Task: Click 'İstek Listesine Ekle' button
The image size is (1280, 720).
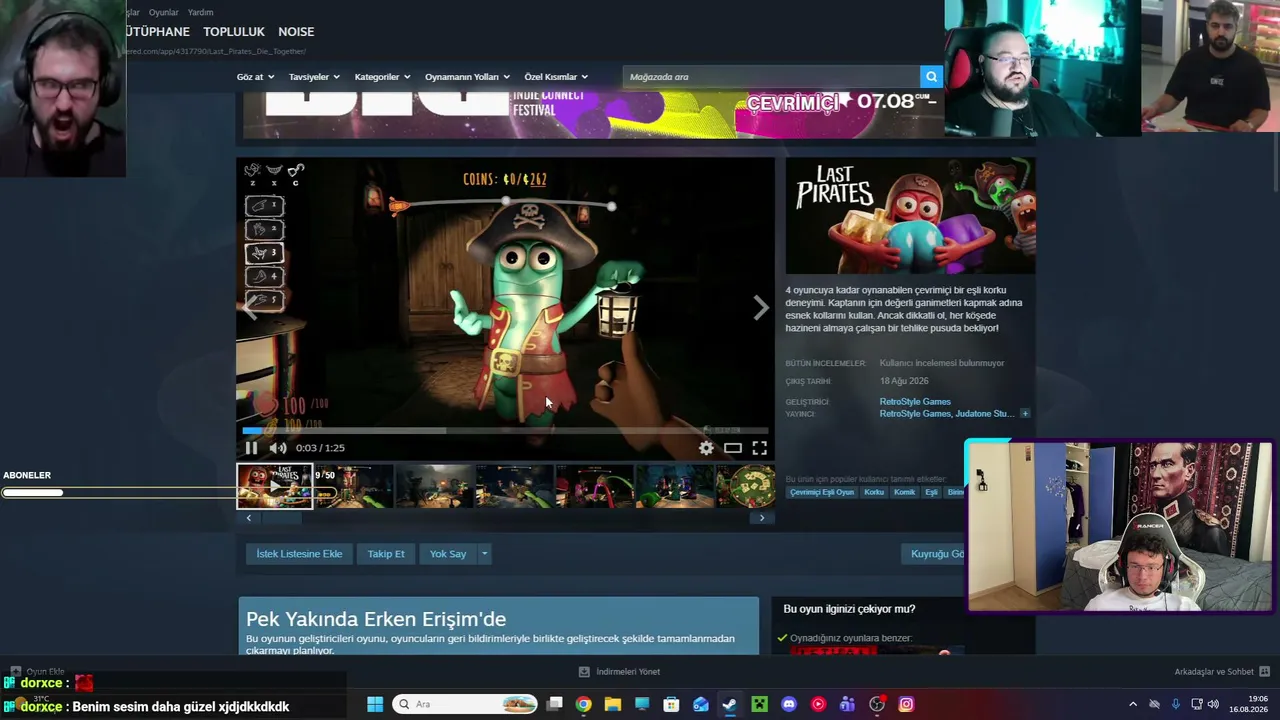Action: tap(299, 554)
